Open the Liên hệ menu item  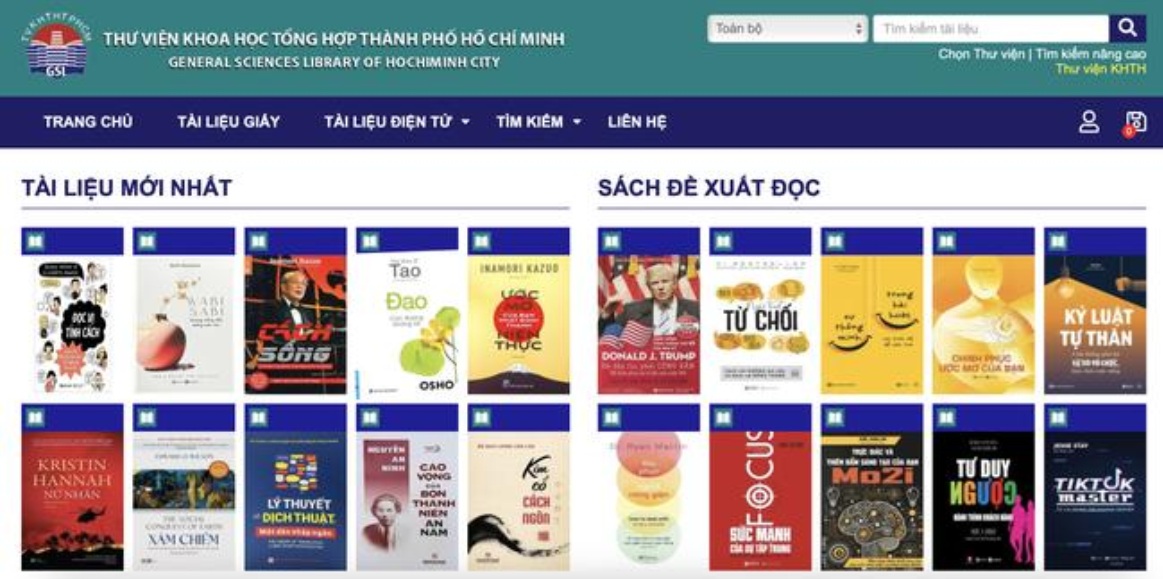coord(637,122)
